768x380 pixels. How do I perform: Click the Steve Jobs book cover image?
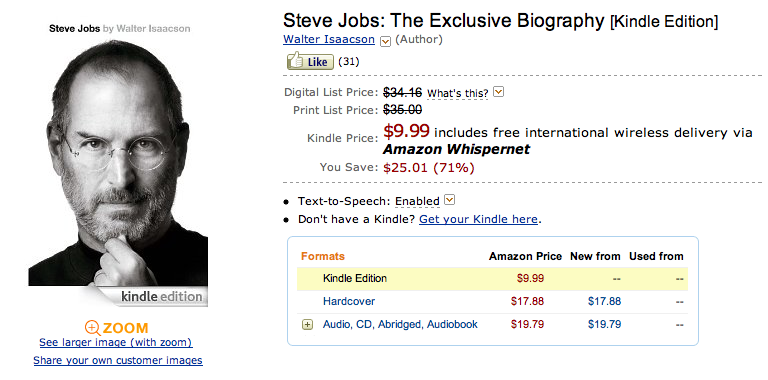coord(118,164)
